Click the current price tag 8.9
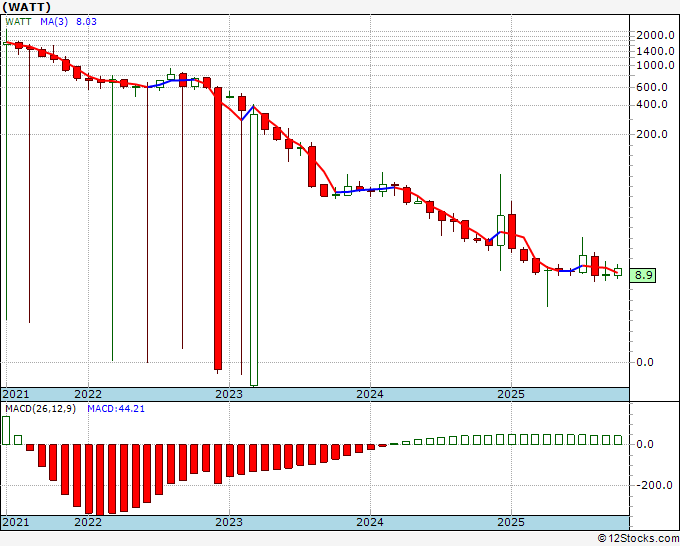Image resolution: width=680 pixels, height=546 pixels. point(643,275)
